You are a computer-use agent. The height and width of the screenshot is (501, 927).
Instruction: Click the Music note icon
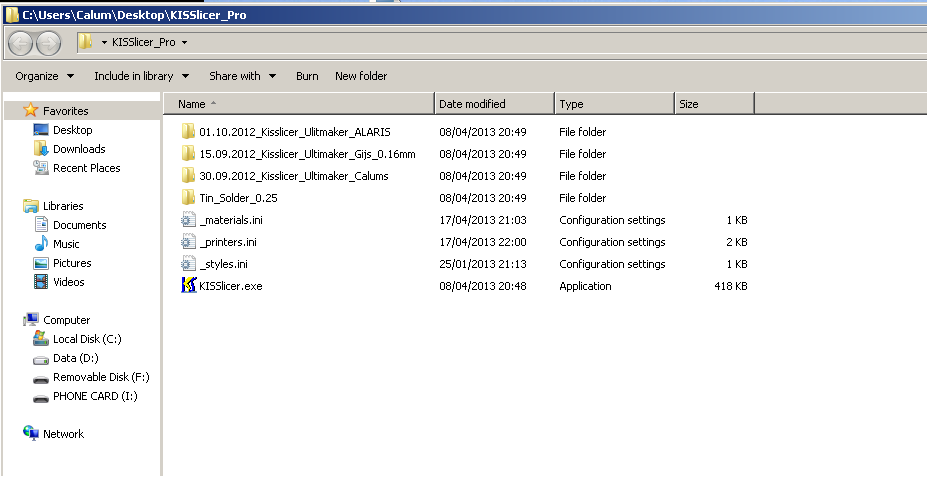tap(41, 244)
